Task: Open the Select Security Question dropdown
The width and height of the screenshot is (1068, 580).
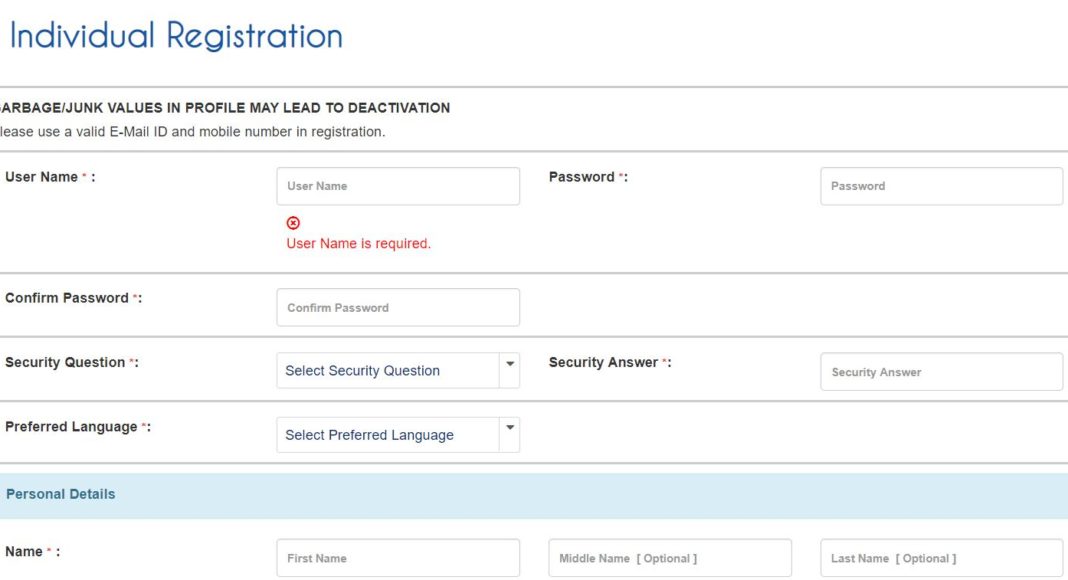Action: coord(398,371)
